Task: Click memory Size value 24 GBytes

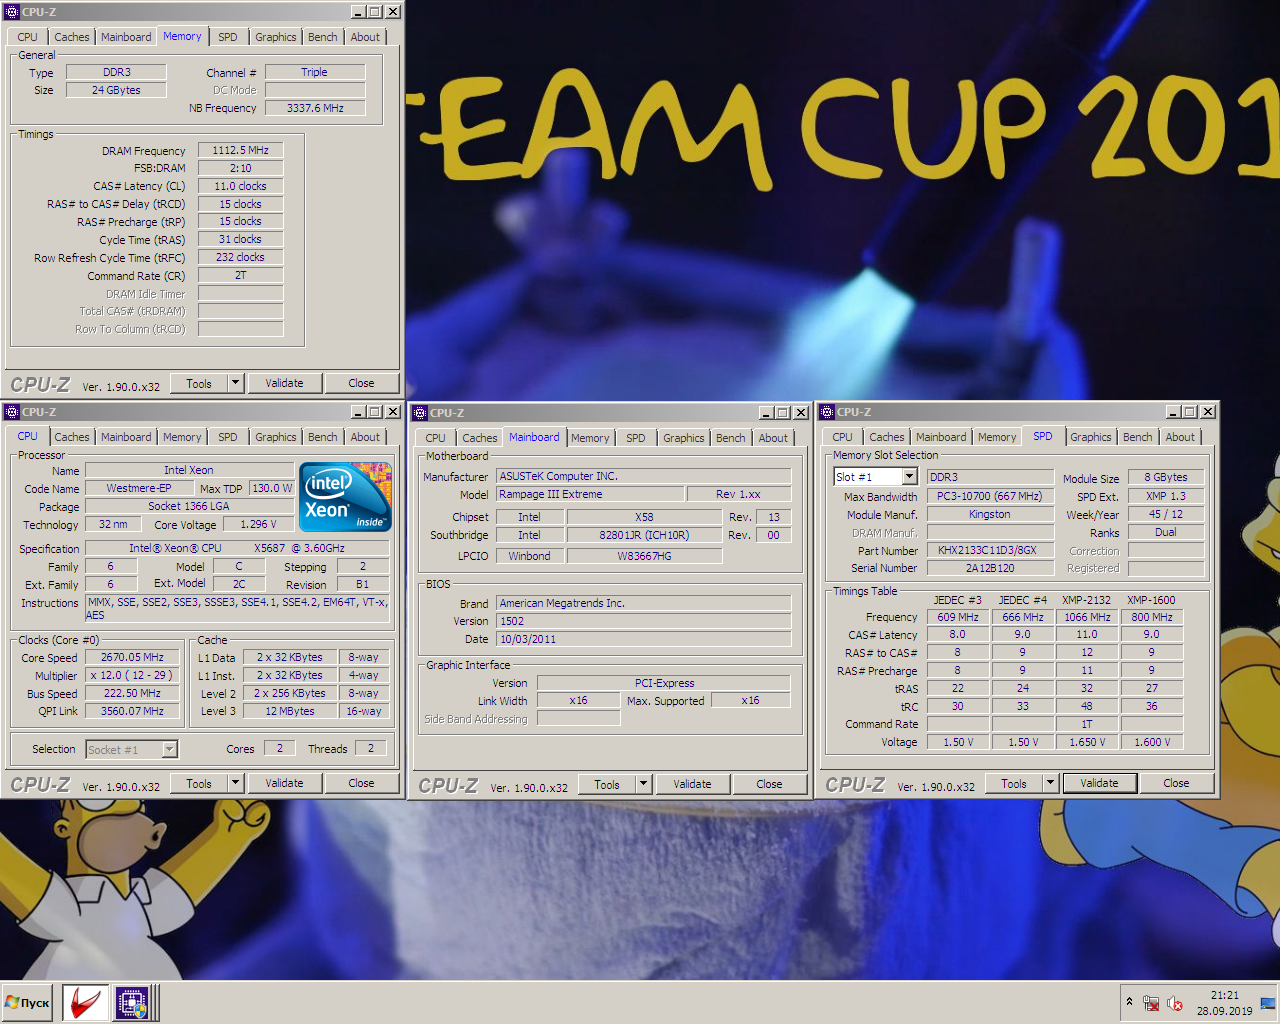Action: pyautogui.click(x=116, y=90)
